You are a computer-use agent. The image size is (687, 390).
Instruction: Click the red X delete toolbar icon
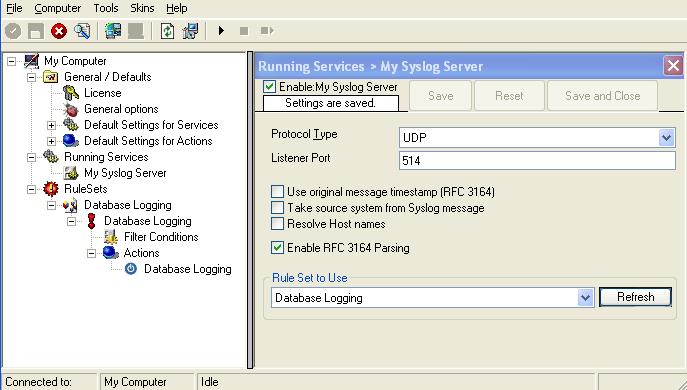59,31
